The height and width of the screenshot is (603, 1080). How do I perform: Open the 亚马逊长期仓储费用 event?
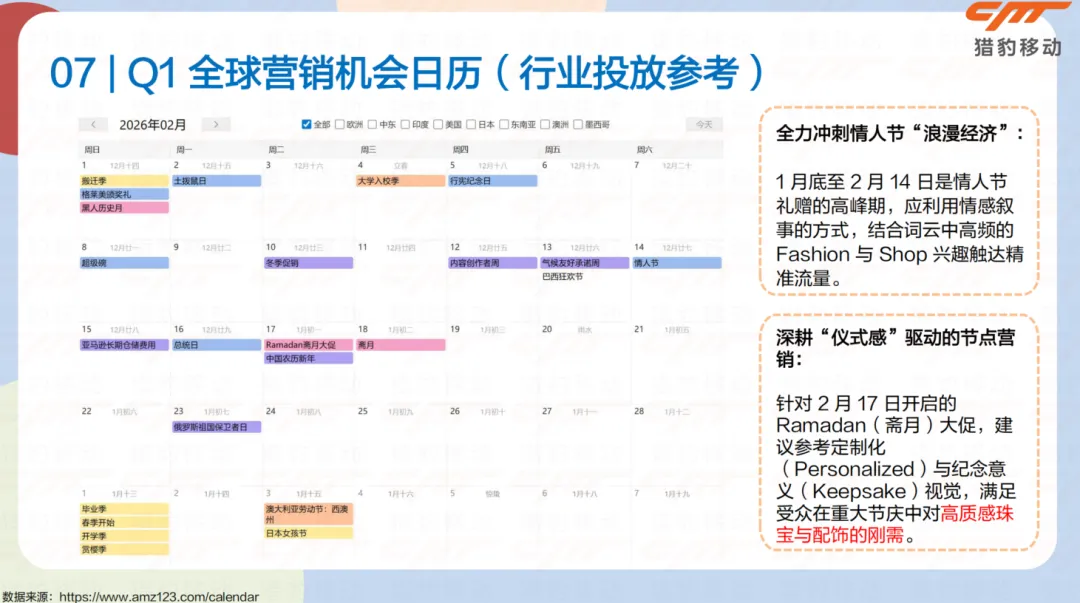tap(124, 345)
